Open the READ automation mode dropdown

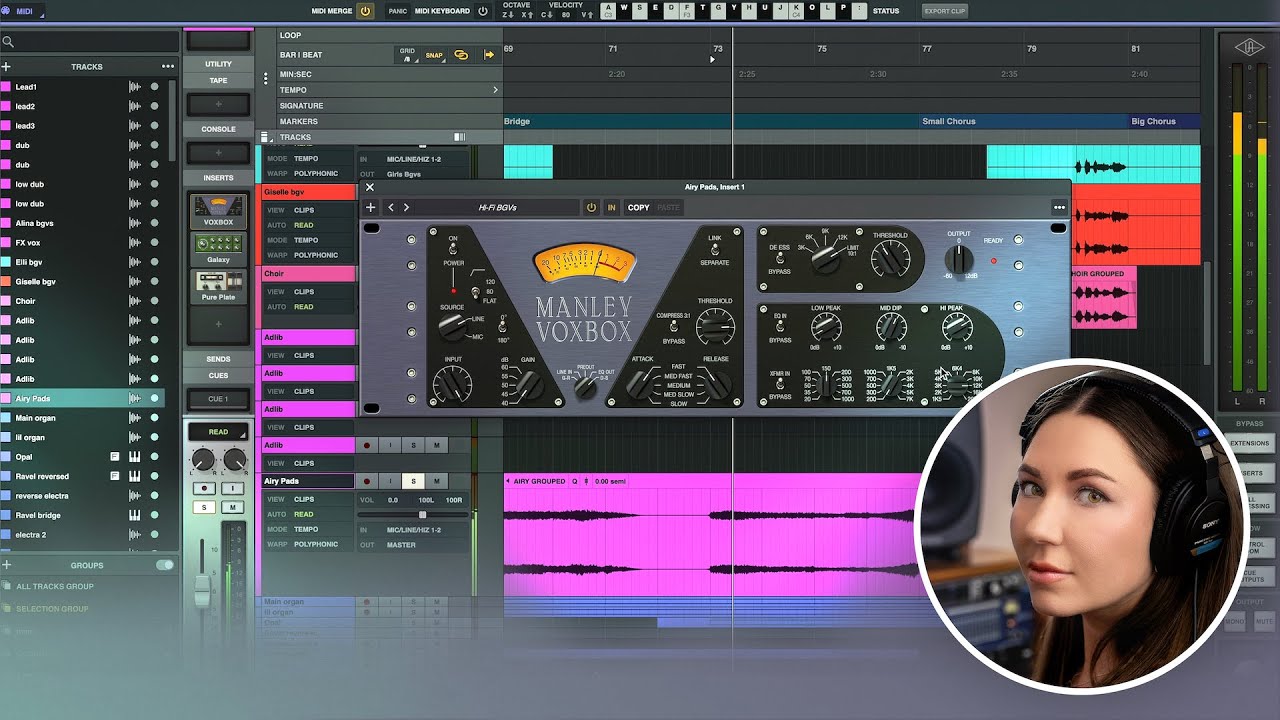[x=218, y=432]
